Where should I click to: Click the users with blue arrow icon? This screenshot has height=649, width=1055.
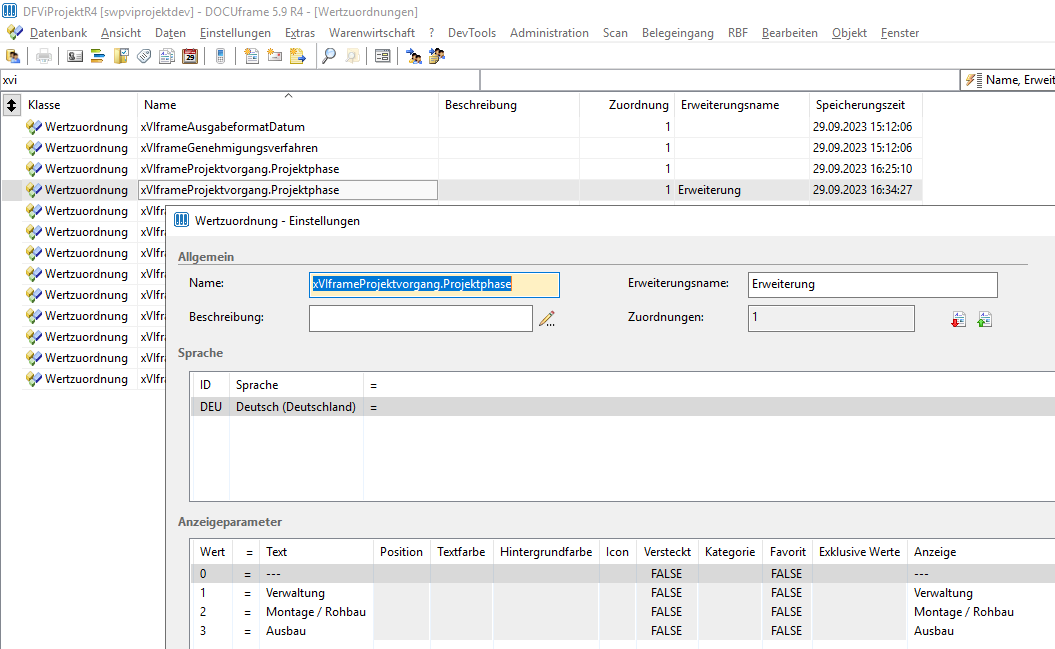[414, 56]
